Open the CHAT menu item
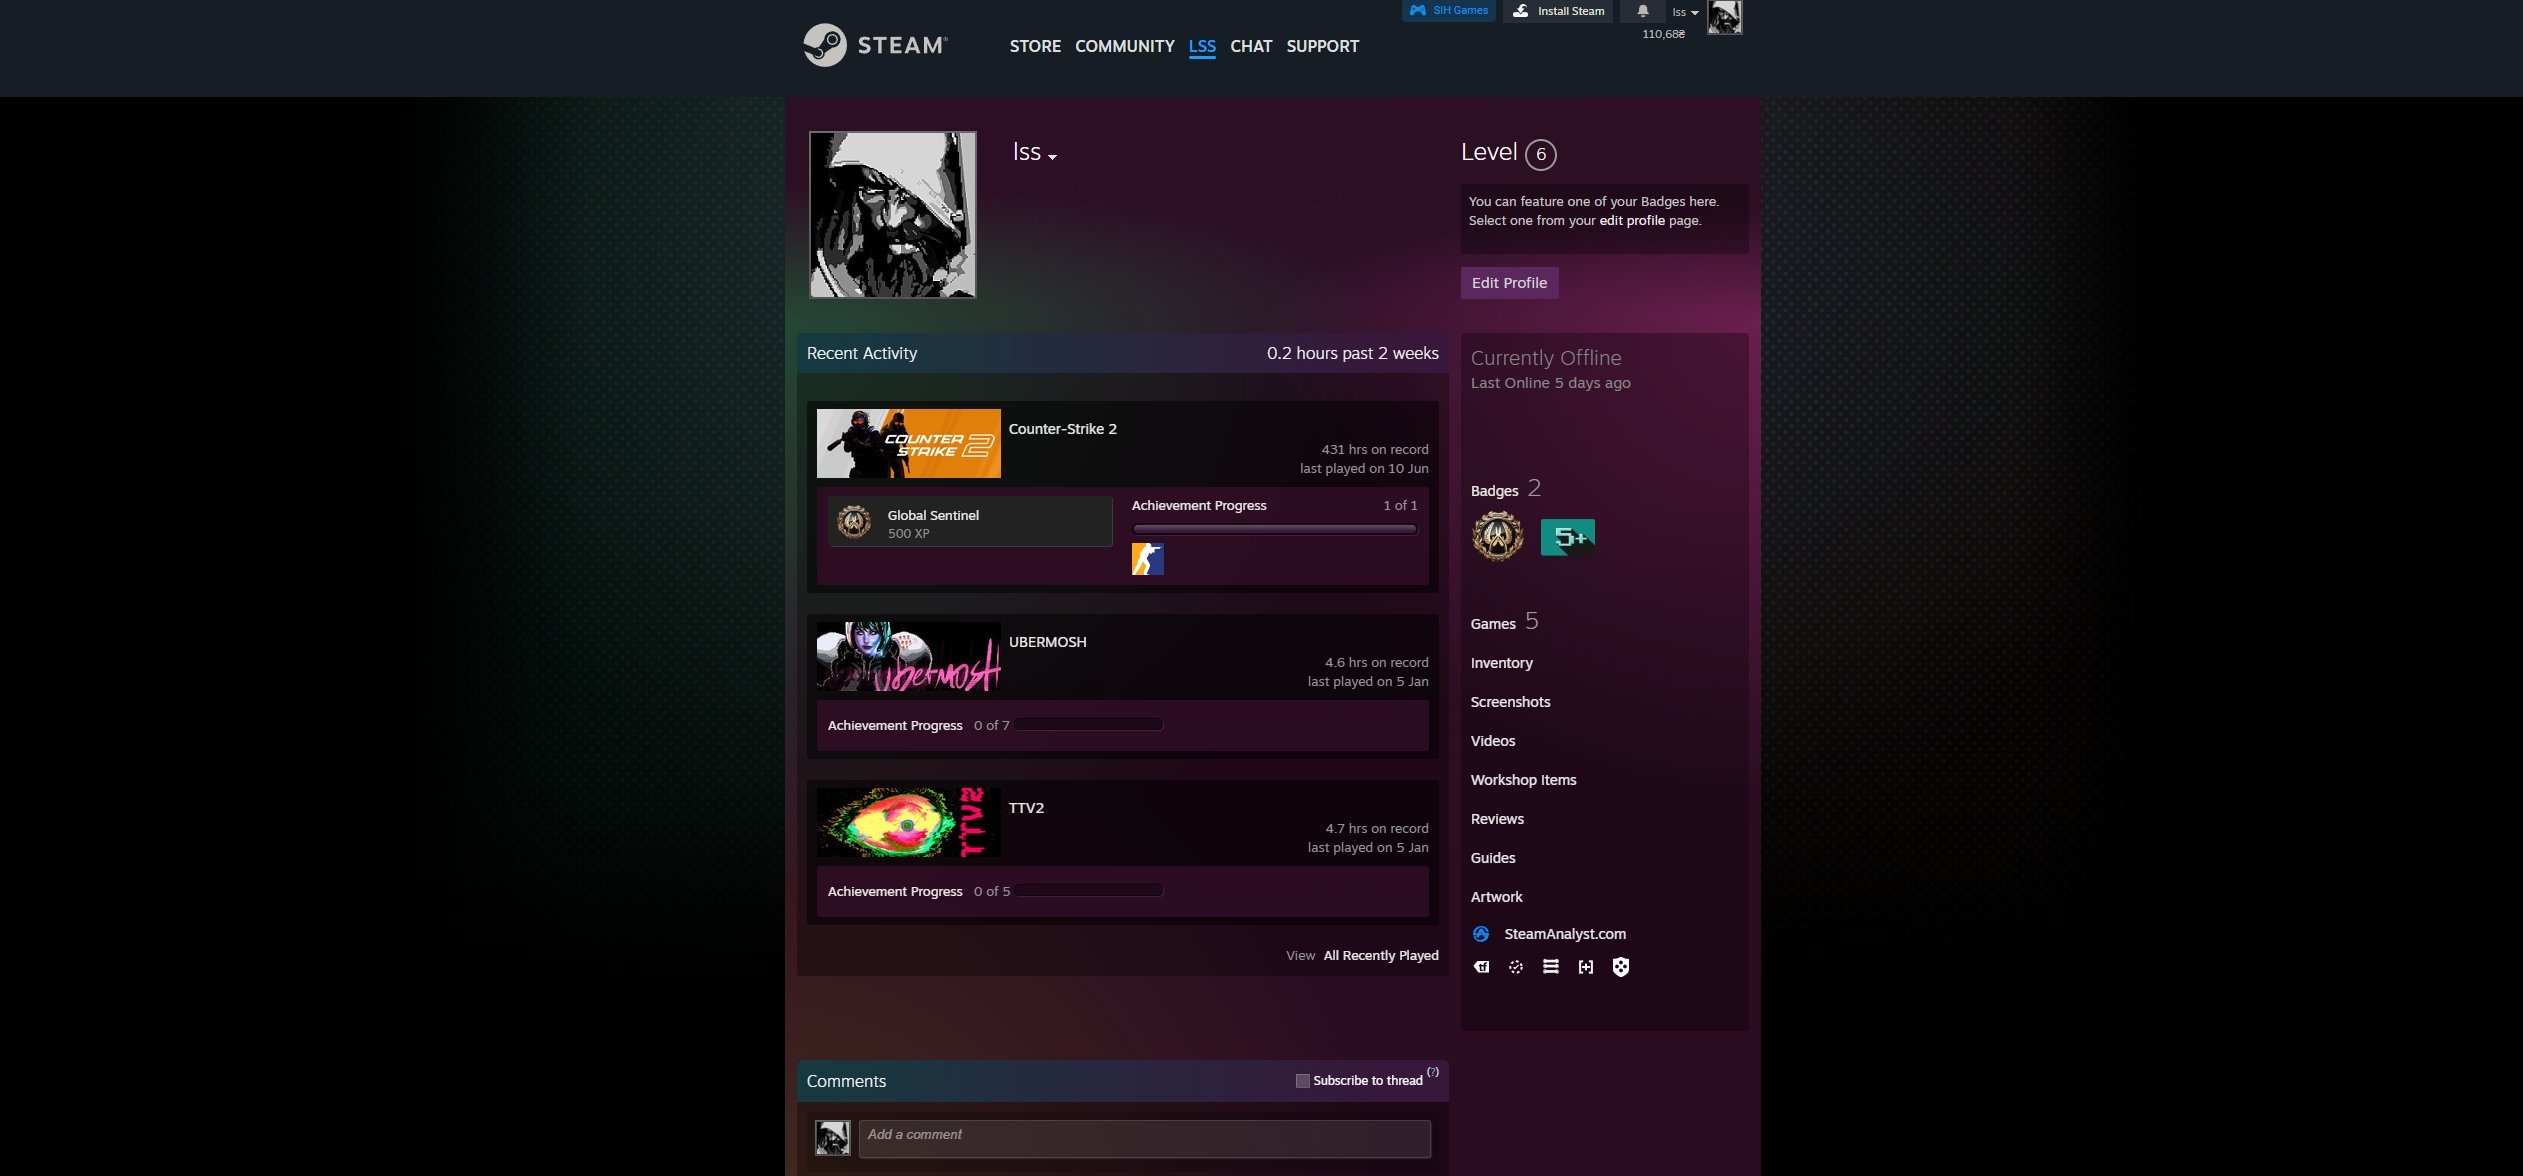Viewport: 2523px width, 1176px height. tap(1251, 46)
